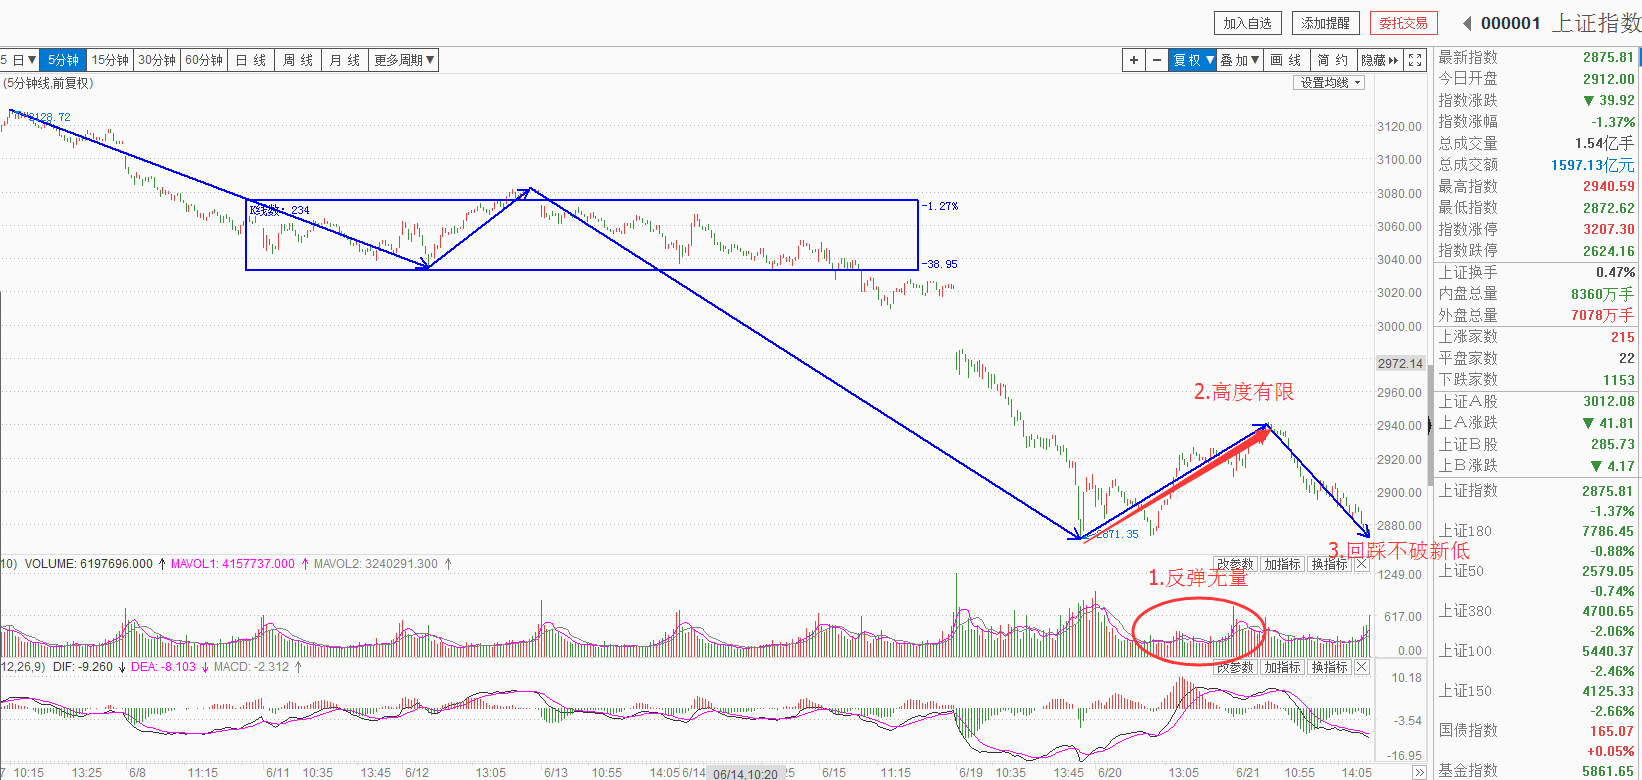Click the 下跌家数 1153 entry
The width and height of the screenshot is (1642, 780).
coord(1536,380)
